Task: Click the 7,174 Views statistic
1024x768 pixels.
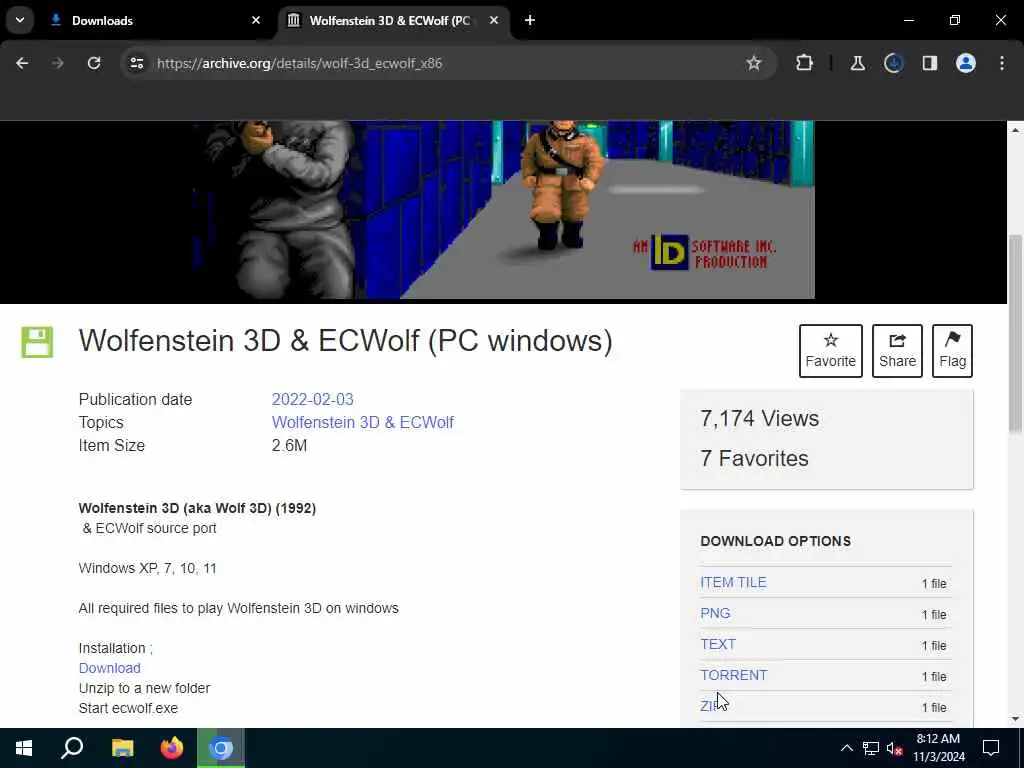Action: click(x=759, y=419)
